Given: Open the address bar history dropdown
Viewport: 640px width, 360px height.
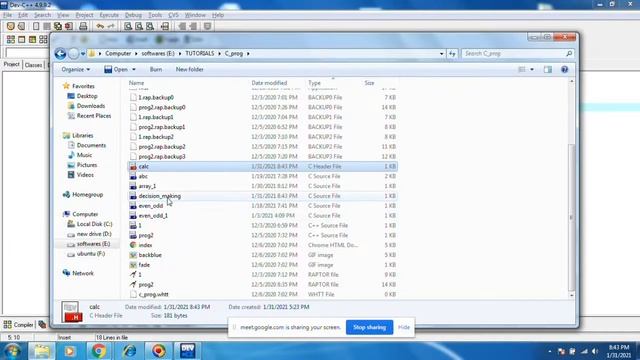Looking at the screenshot, I should 442,53.
